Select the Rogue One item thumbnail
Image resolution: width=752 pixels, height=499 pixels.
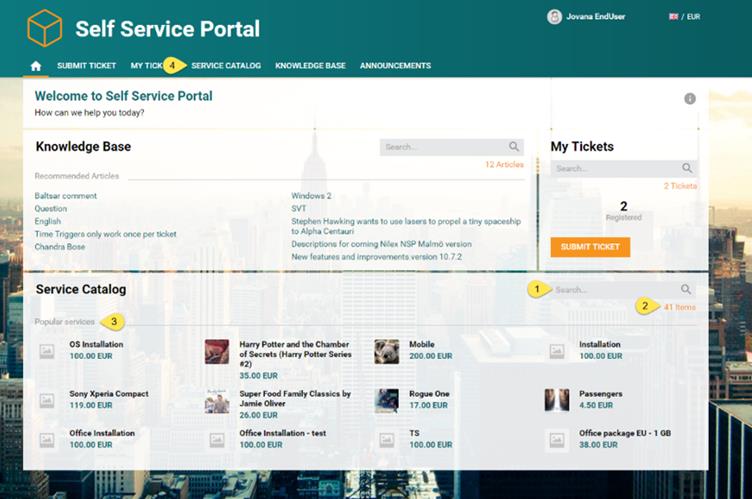pyautogui.click(x=387, y=400)
